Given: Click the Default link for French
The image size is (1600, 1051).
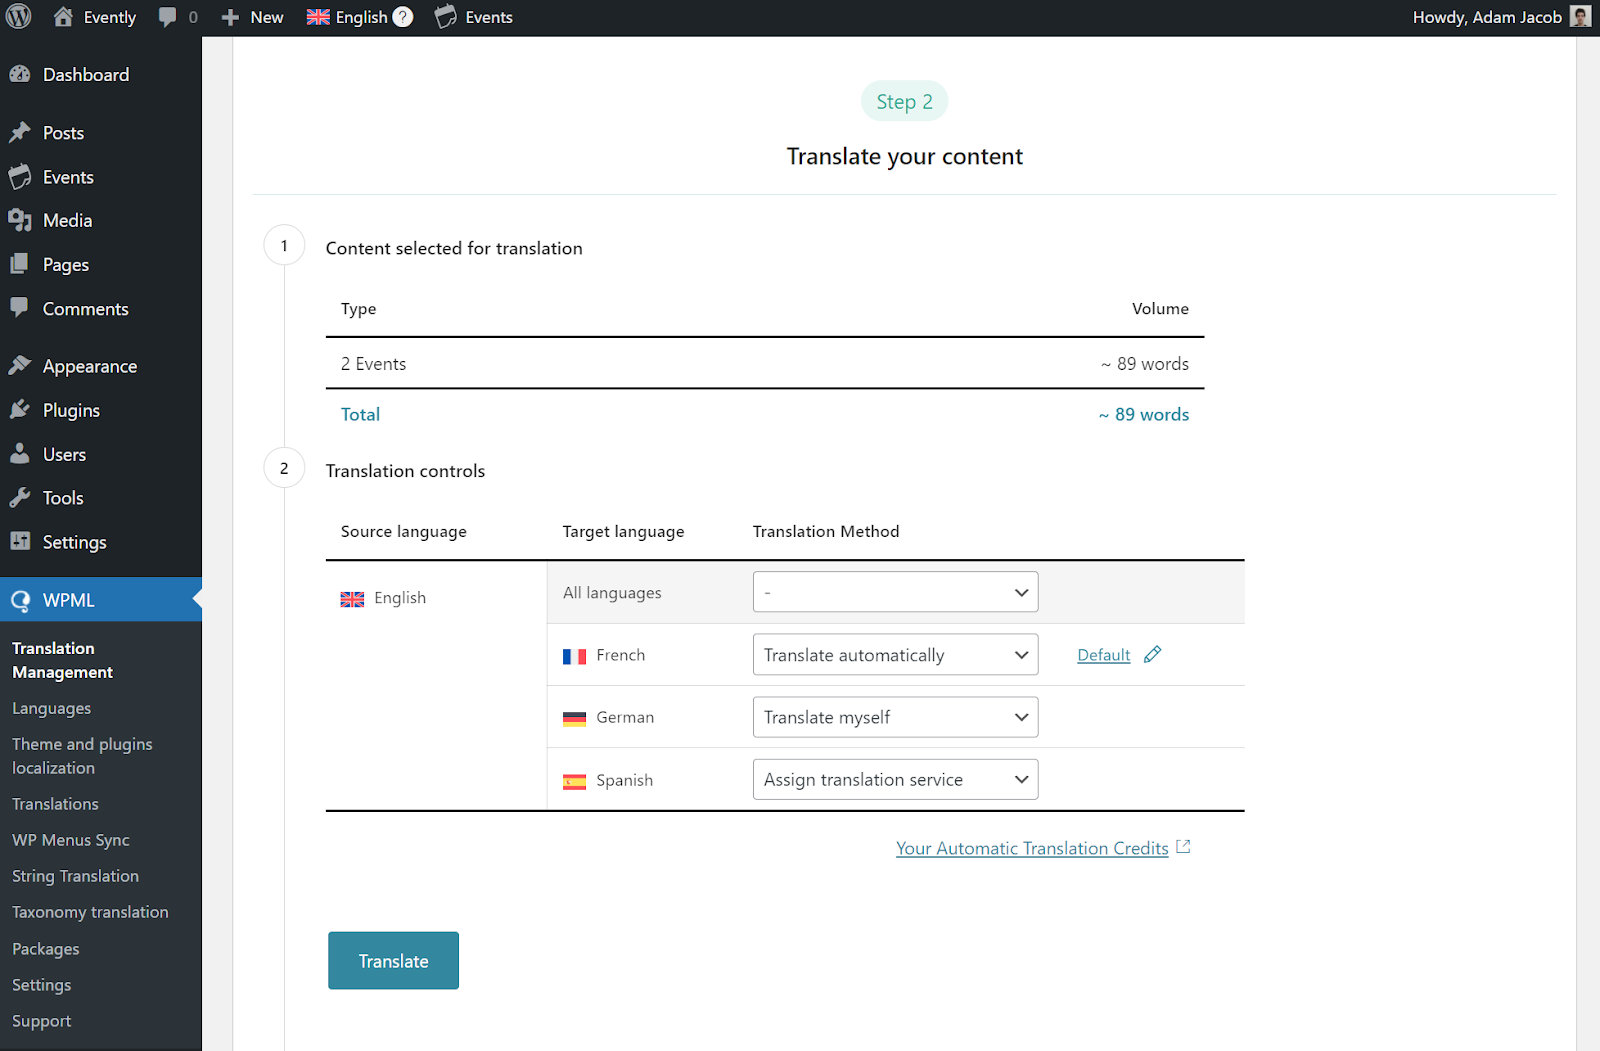Looking at the screenshot, I should pos(1103,654).
